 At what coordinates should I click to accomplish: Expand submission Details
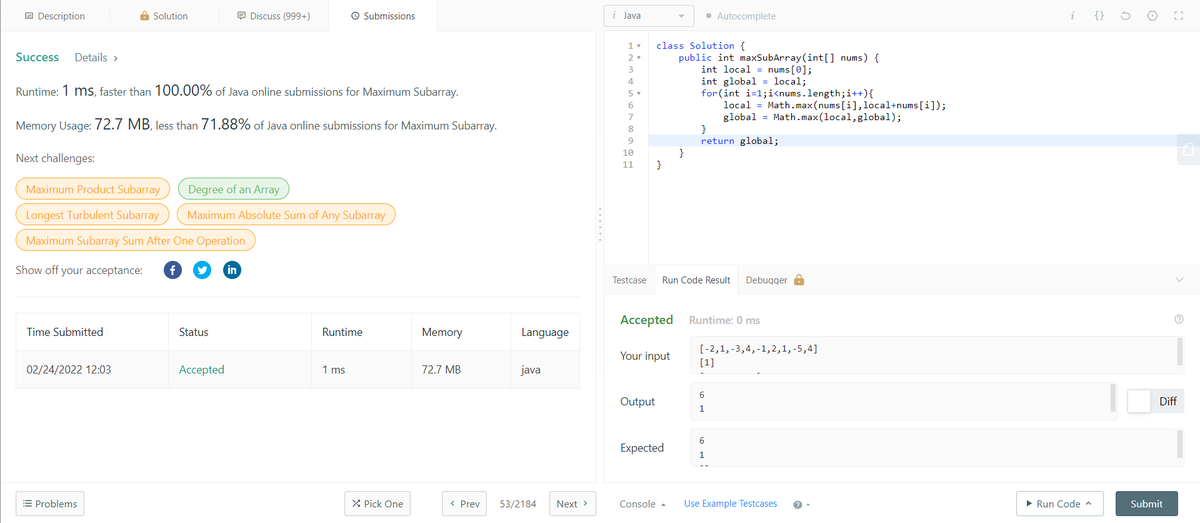point(97,58)
